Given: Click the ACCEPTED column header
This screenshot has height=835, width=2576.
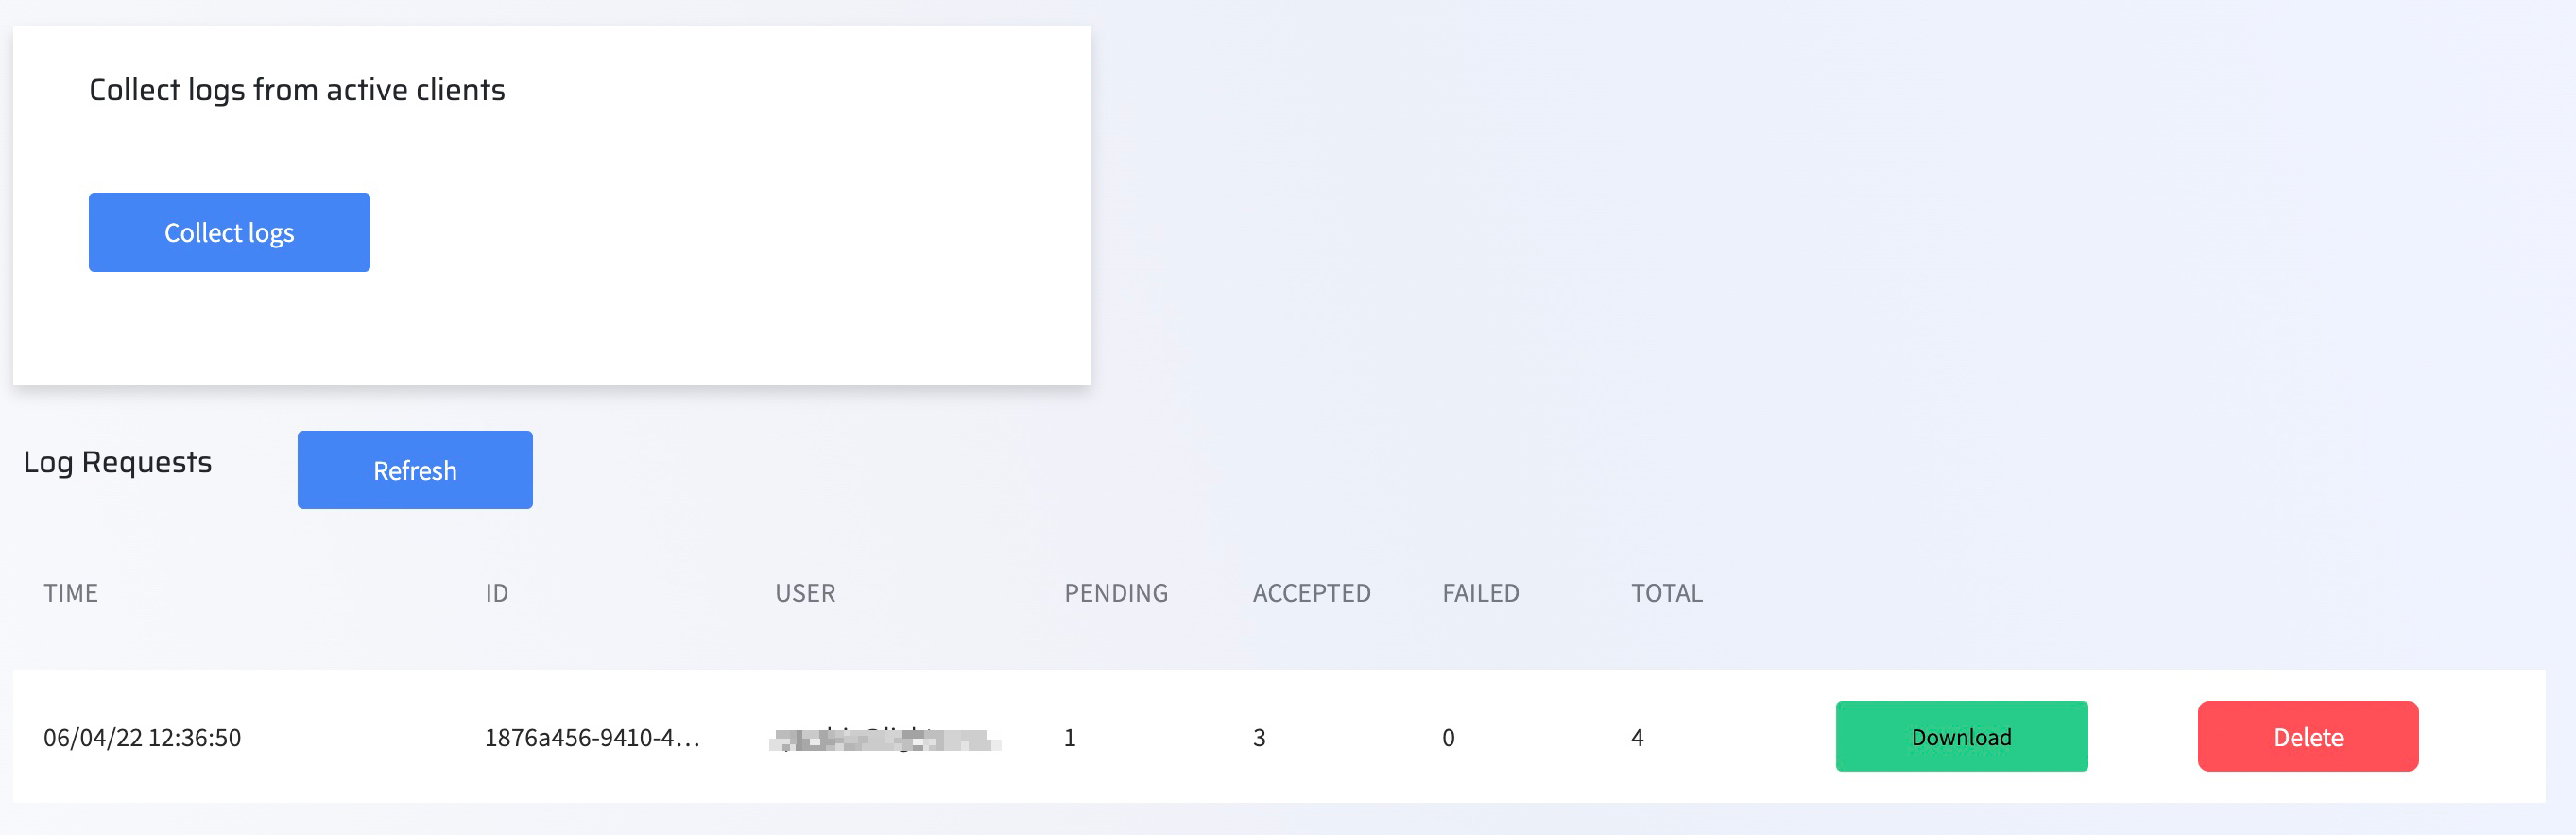Looking at the screenshot, I should click(x=1311, y=593).
